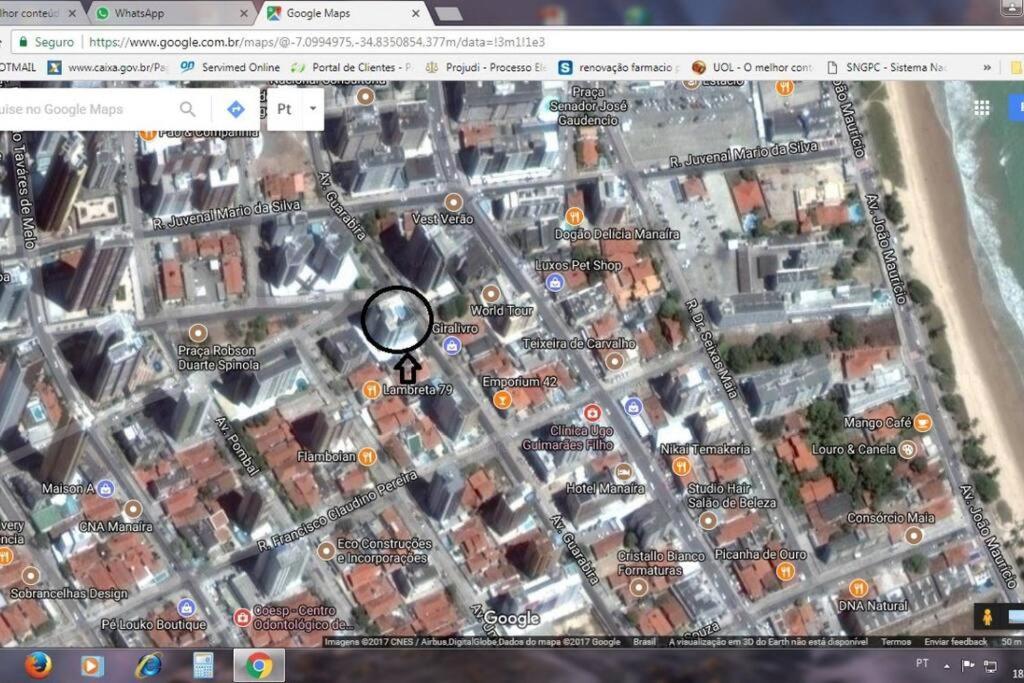The width and height of the screenshot is (1024, 683).
Task: Click the Vest Verão map marker
Action: point(453,202)
